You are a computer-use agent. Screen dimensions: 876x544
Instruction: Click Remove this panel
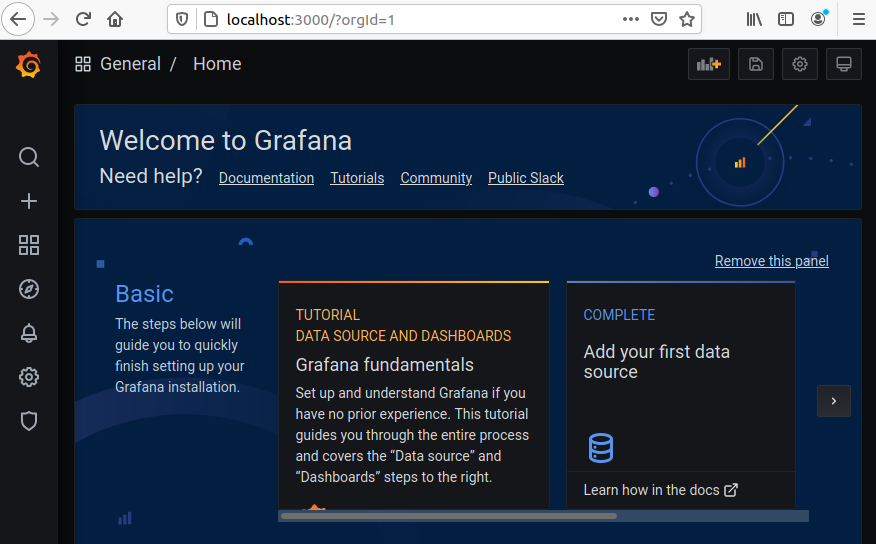772,261
